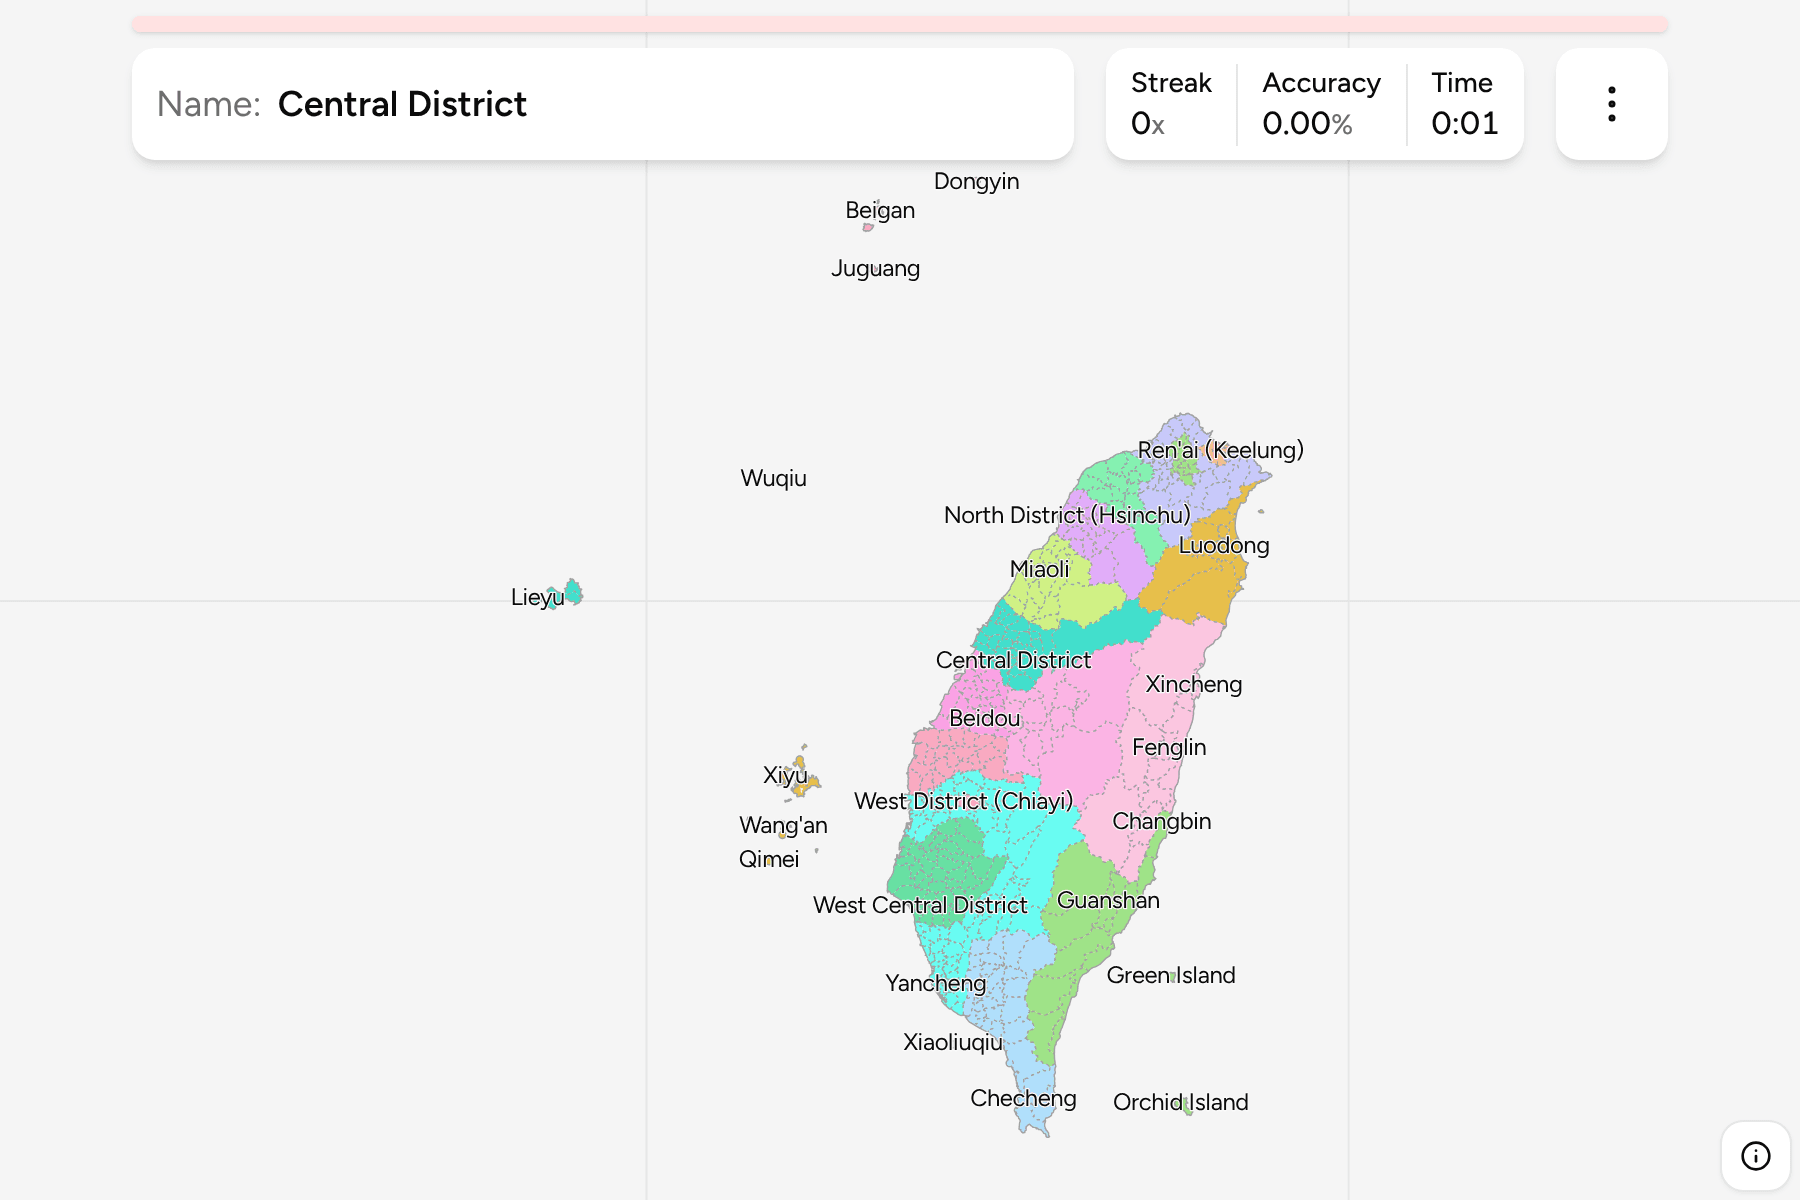Click the Dongyin label
The width and height of the screenshot is (1800, 1200).
pos(976,182)
